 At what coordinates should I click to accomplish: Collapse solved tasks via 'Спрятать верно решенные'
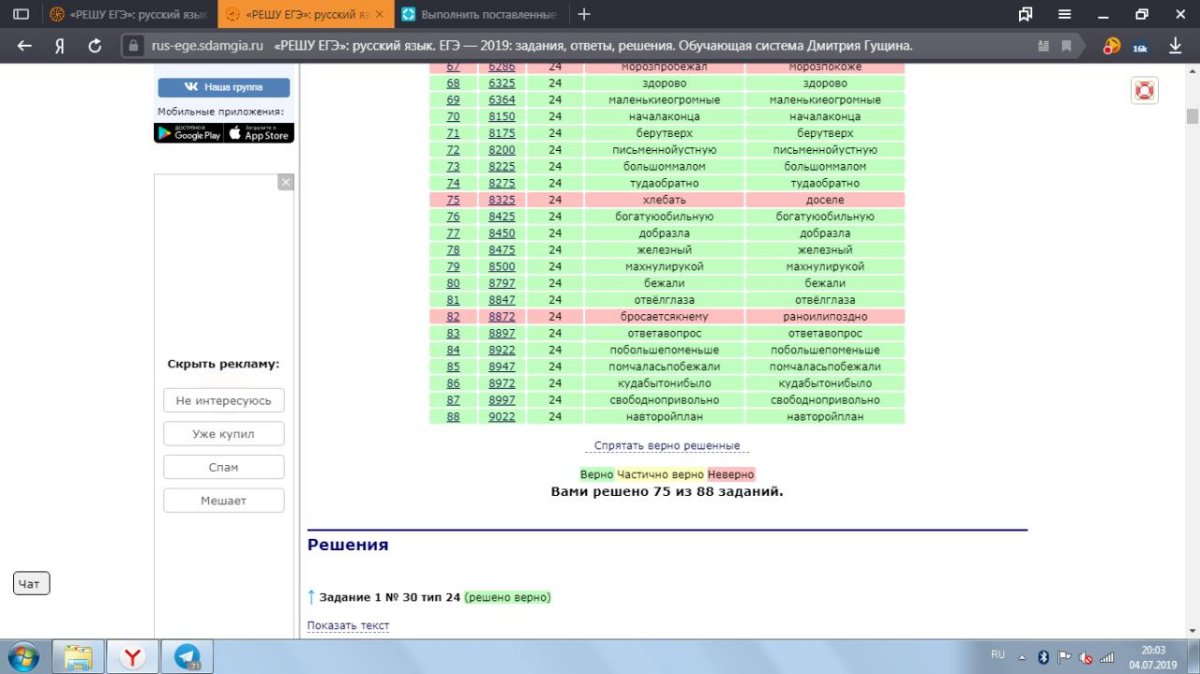pyautogui.click(x=667, y=446)
